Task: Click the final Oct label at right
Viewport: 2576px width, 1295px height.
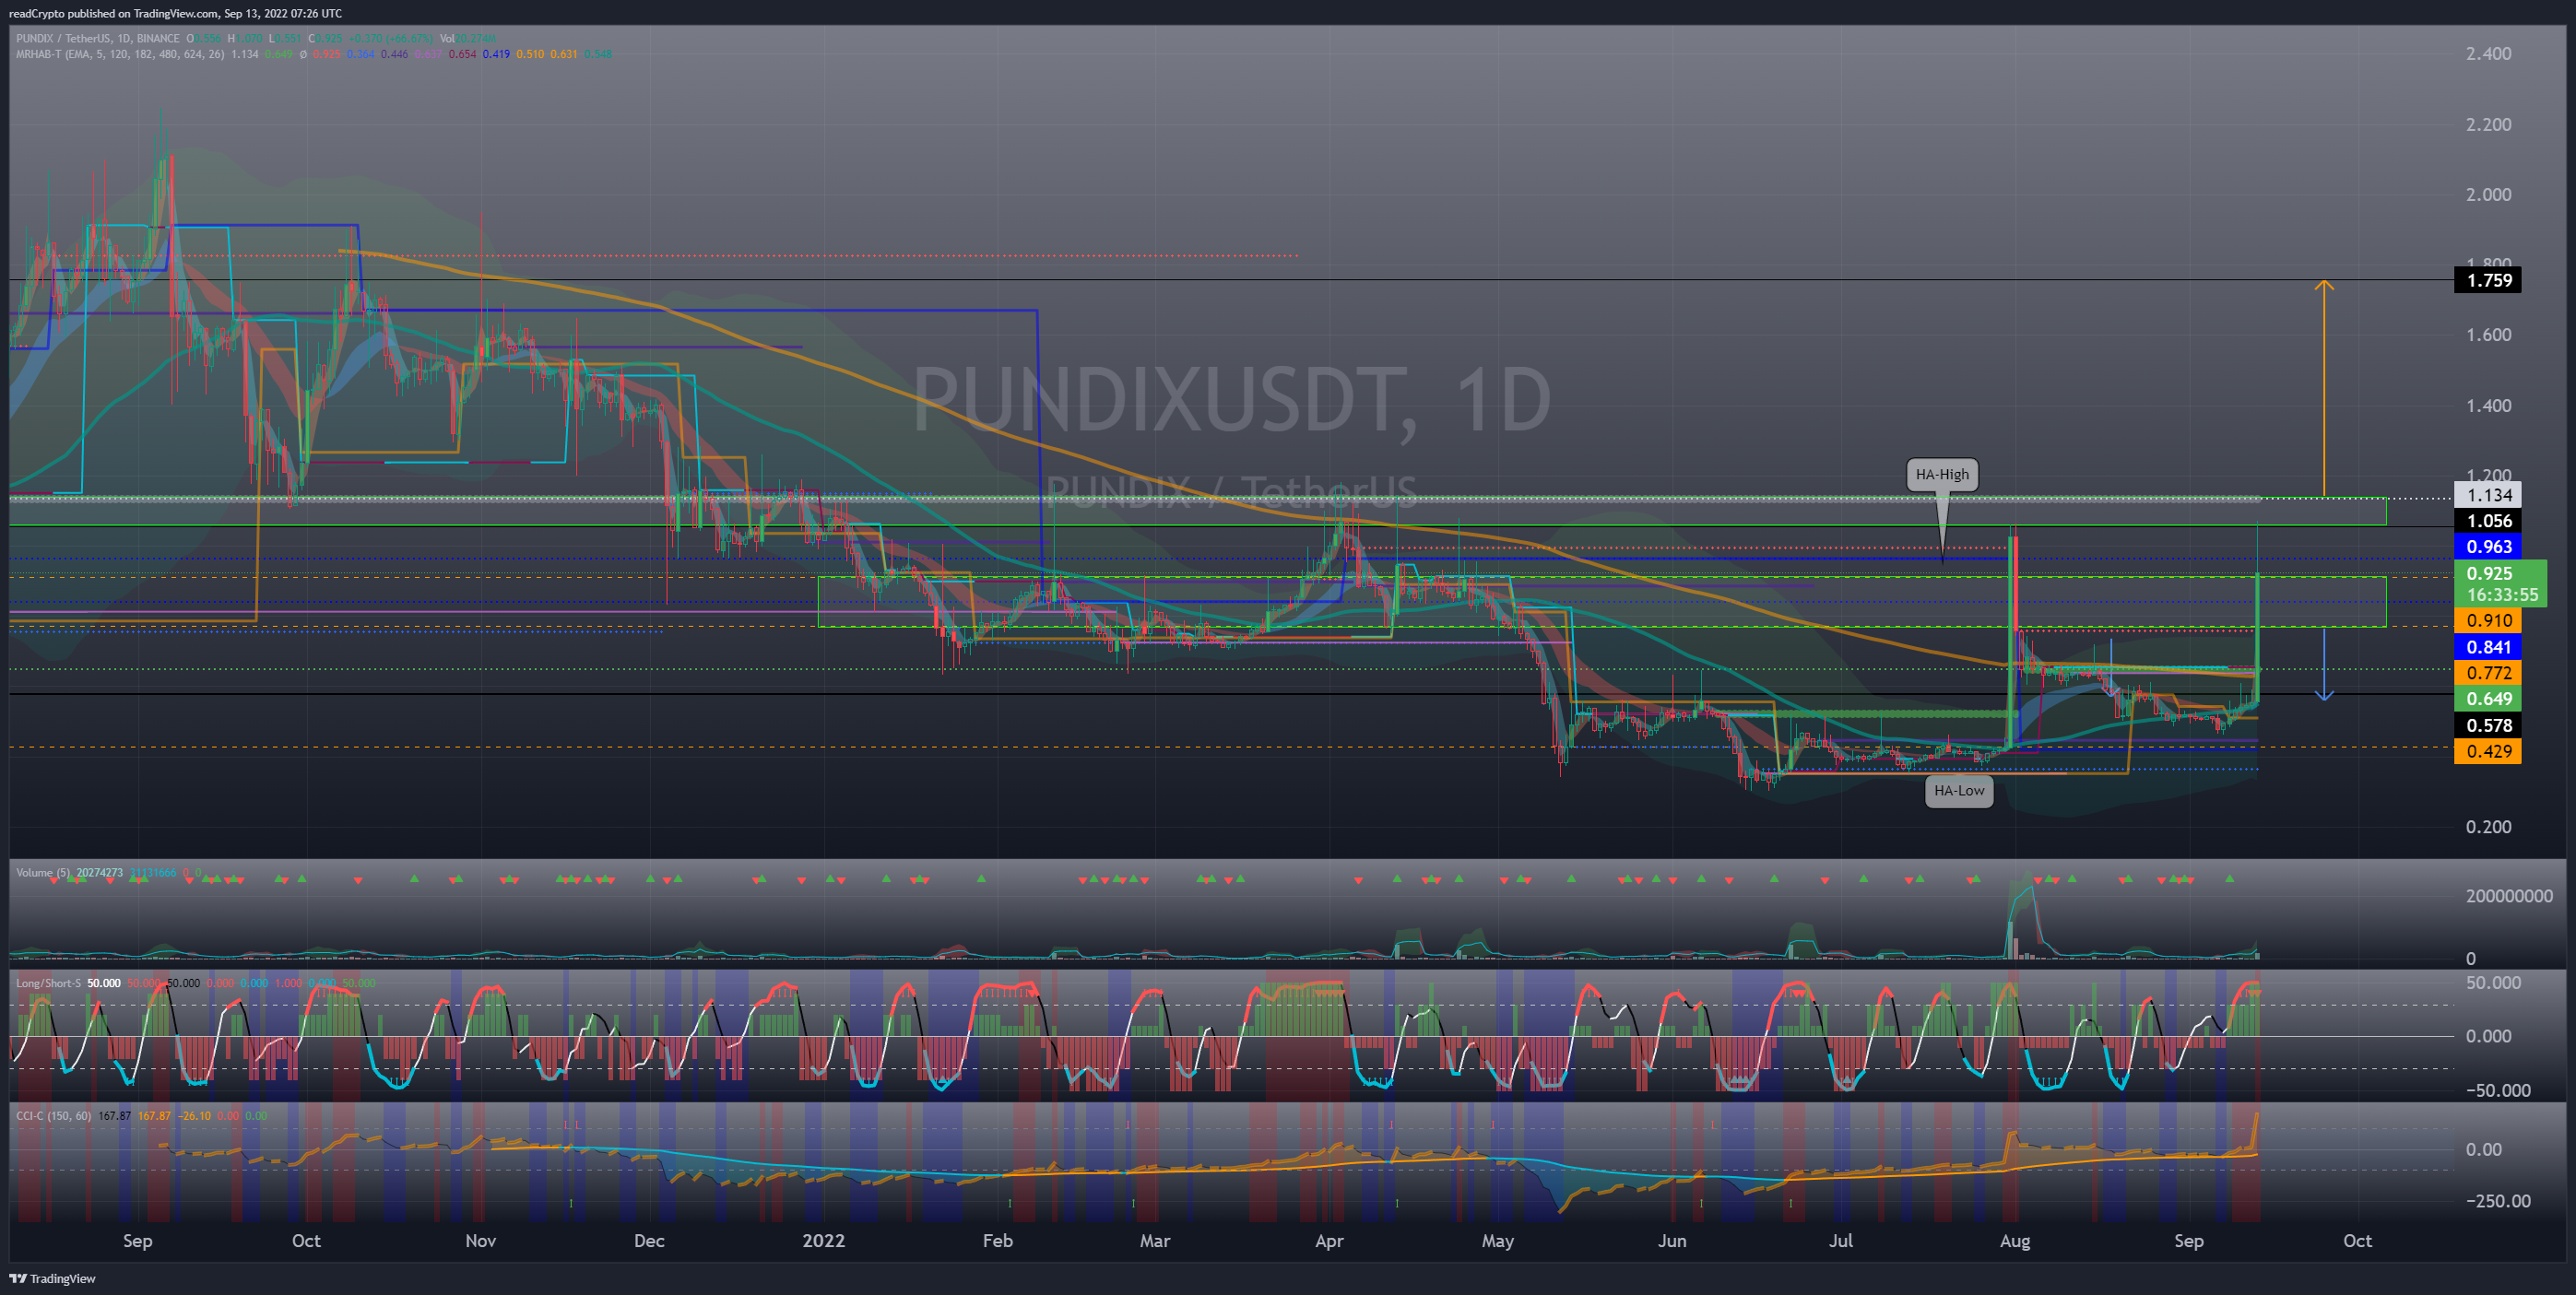Action: 2358,1241
